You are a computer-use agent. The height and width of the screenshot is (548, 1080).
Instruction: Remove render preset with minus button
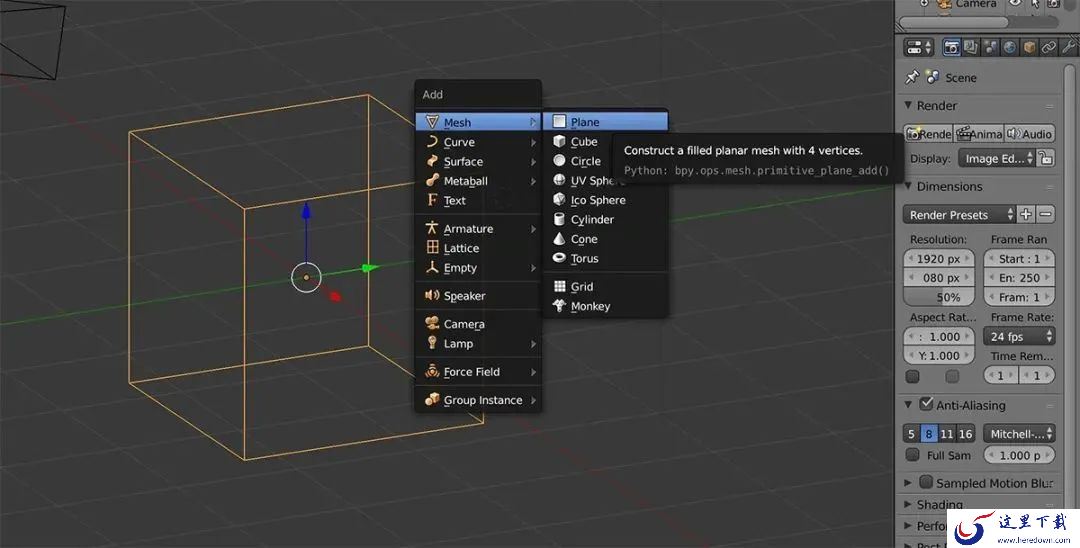tap(1046, 214)
